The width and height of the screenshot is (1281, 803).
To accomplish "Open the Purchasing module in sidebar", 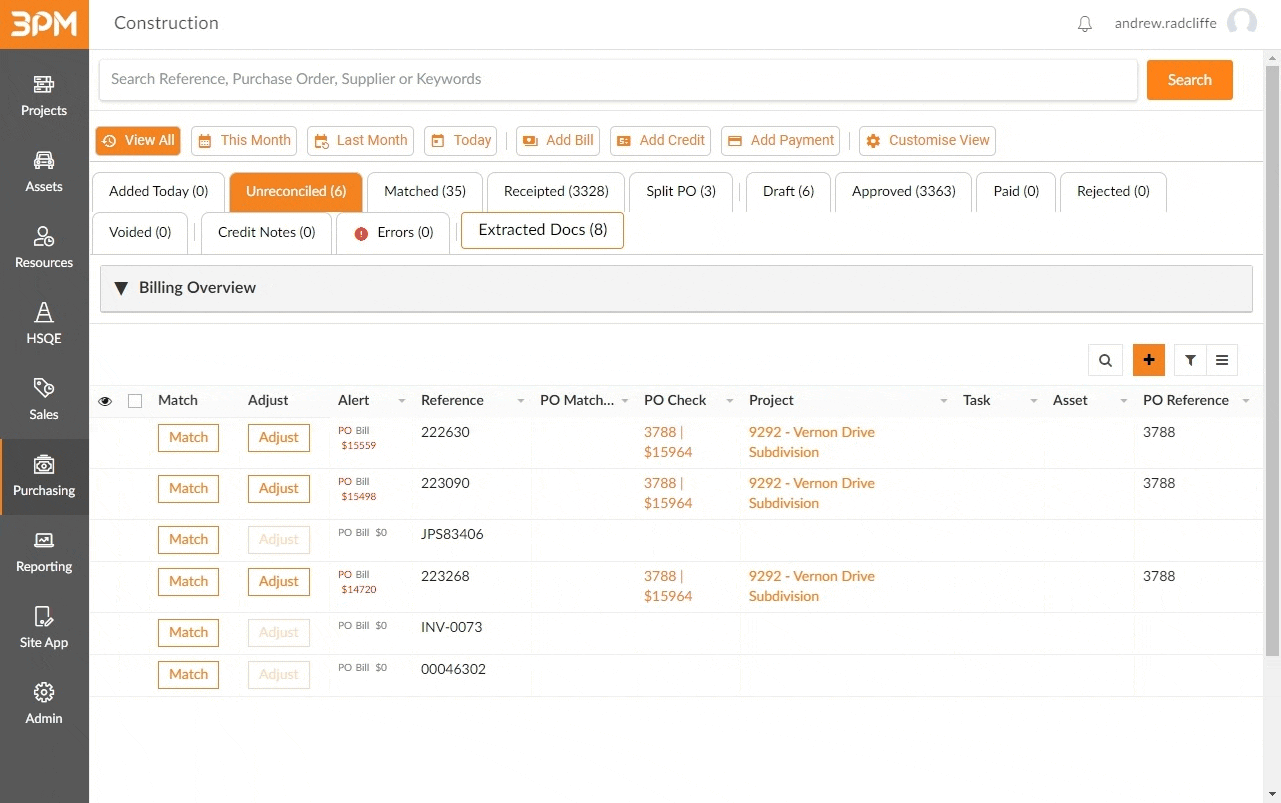I will point(44,477).
